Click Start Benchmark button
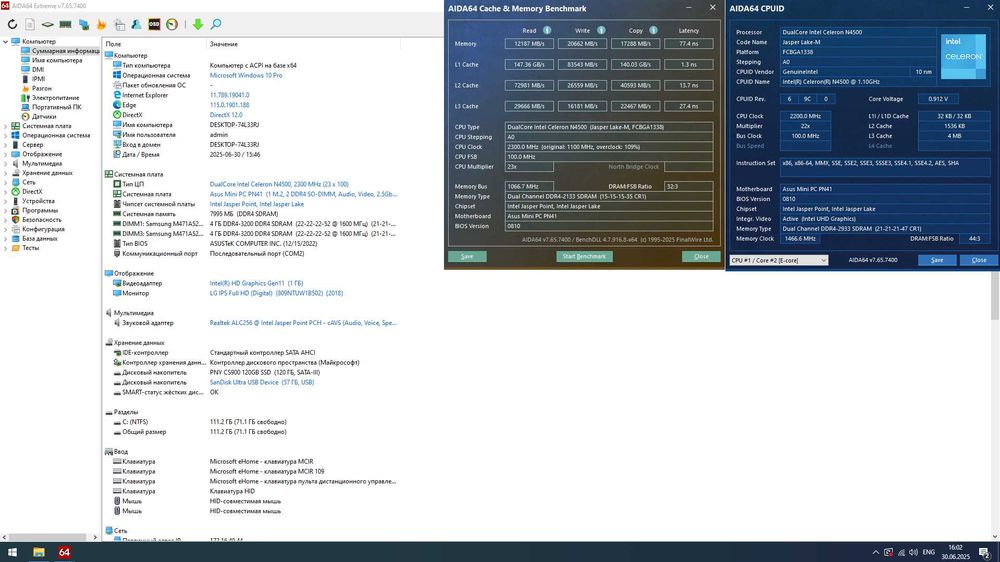1000x562 pixels. pyautogui.click(x=584, y=256)
